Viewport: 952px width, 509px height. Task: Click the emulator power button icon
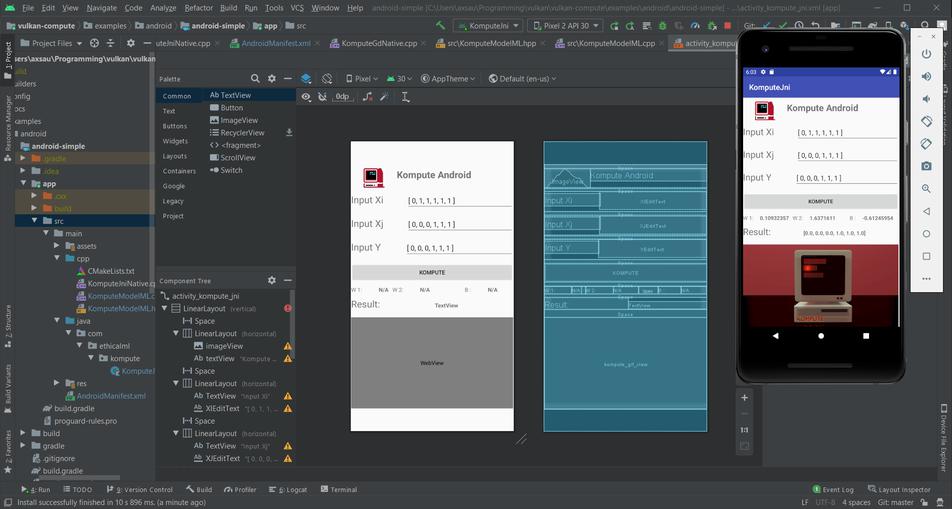(x=927, y=55)
